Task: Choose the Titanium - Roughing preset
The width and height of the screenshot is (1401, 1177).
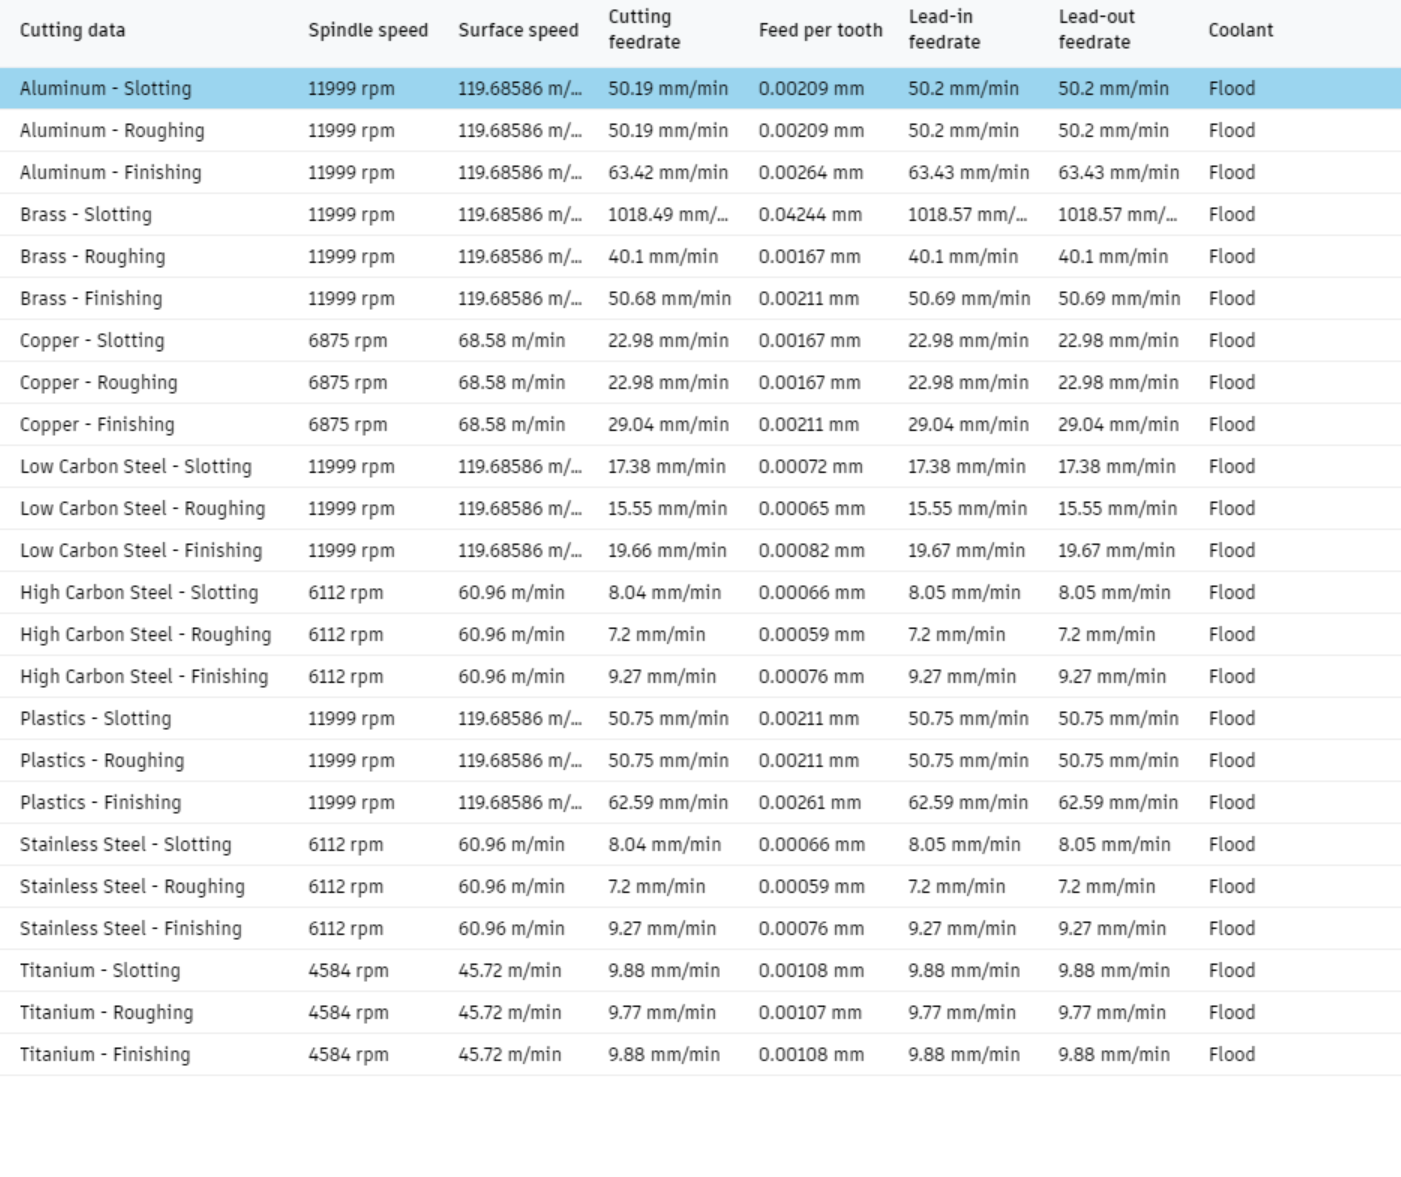Action: pos(700,1012)
